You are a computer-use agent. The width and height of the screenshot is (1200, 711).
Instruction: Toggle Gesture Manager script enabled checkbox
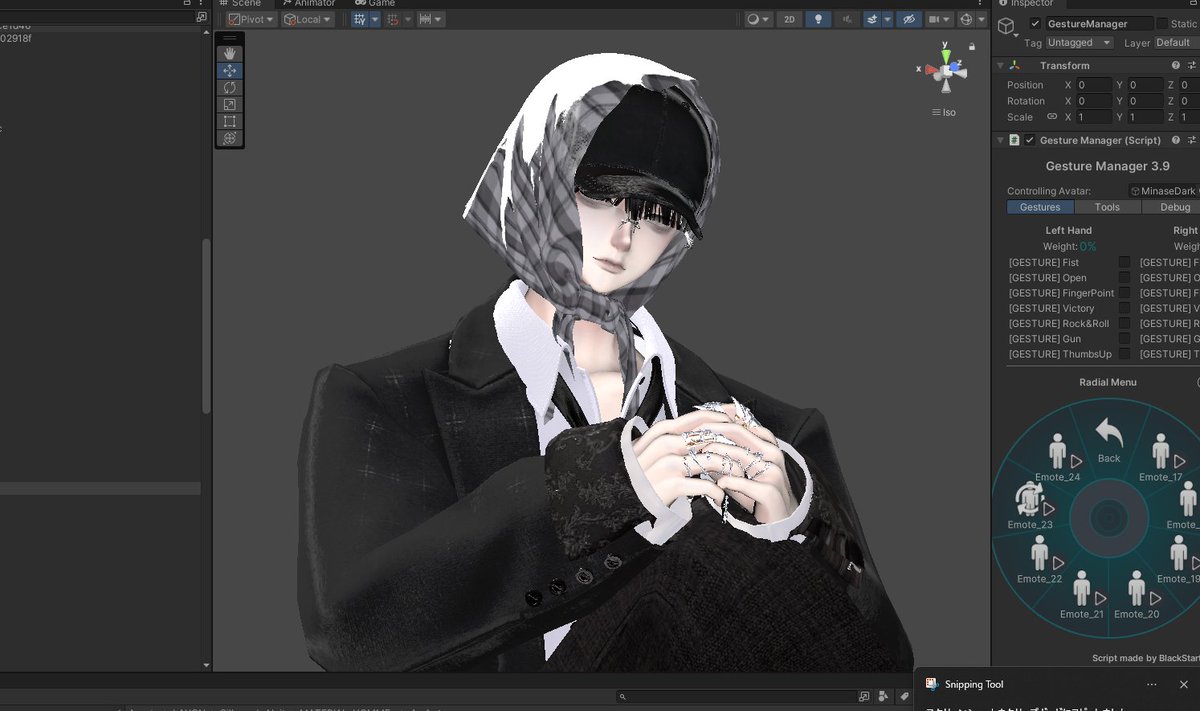pyautogui.click(x=1030, y=140)
